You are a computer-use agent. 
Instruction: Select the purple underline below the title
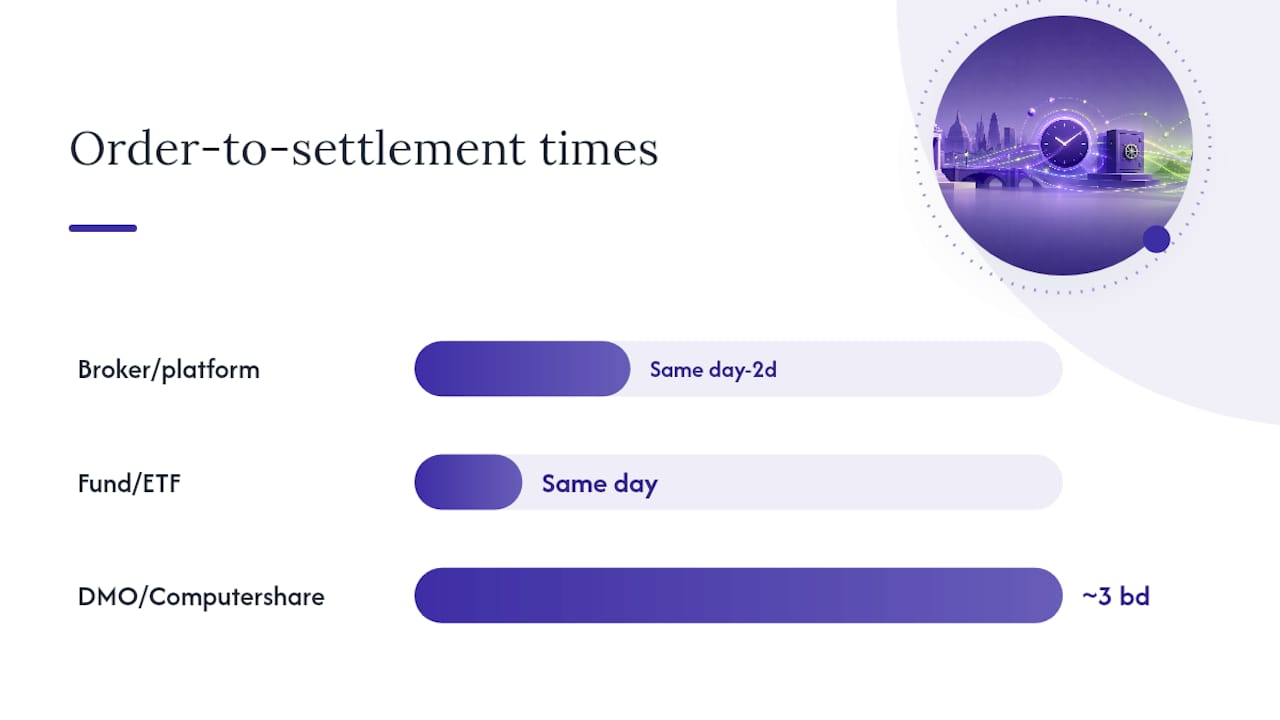click(103, 228)
